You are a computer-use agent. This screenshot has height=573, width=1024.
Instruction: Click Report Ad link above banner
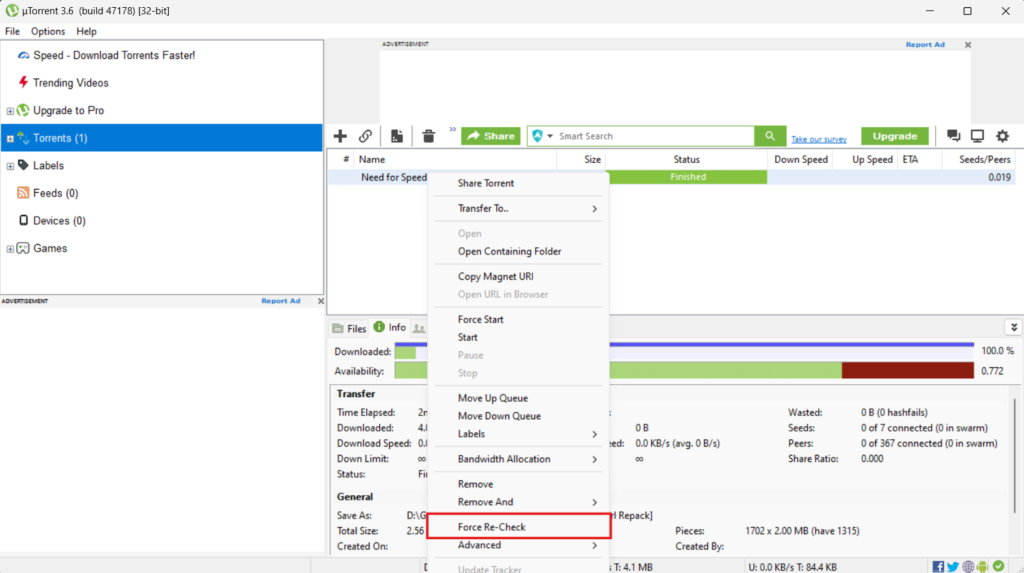click(x=925, y=44)
